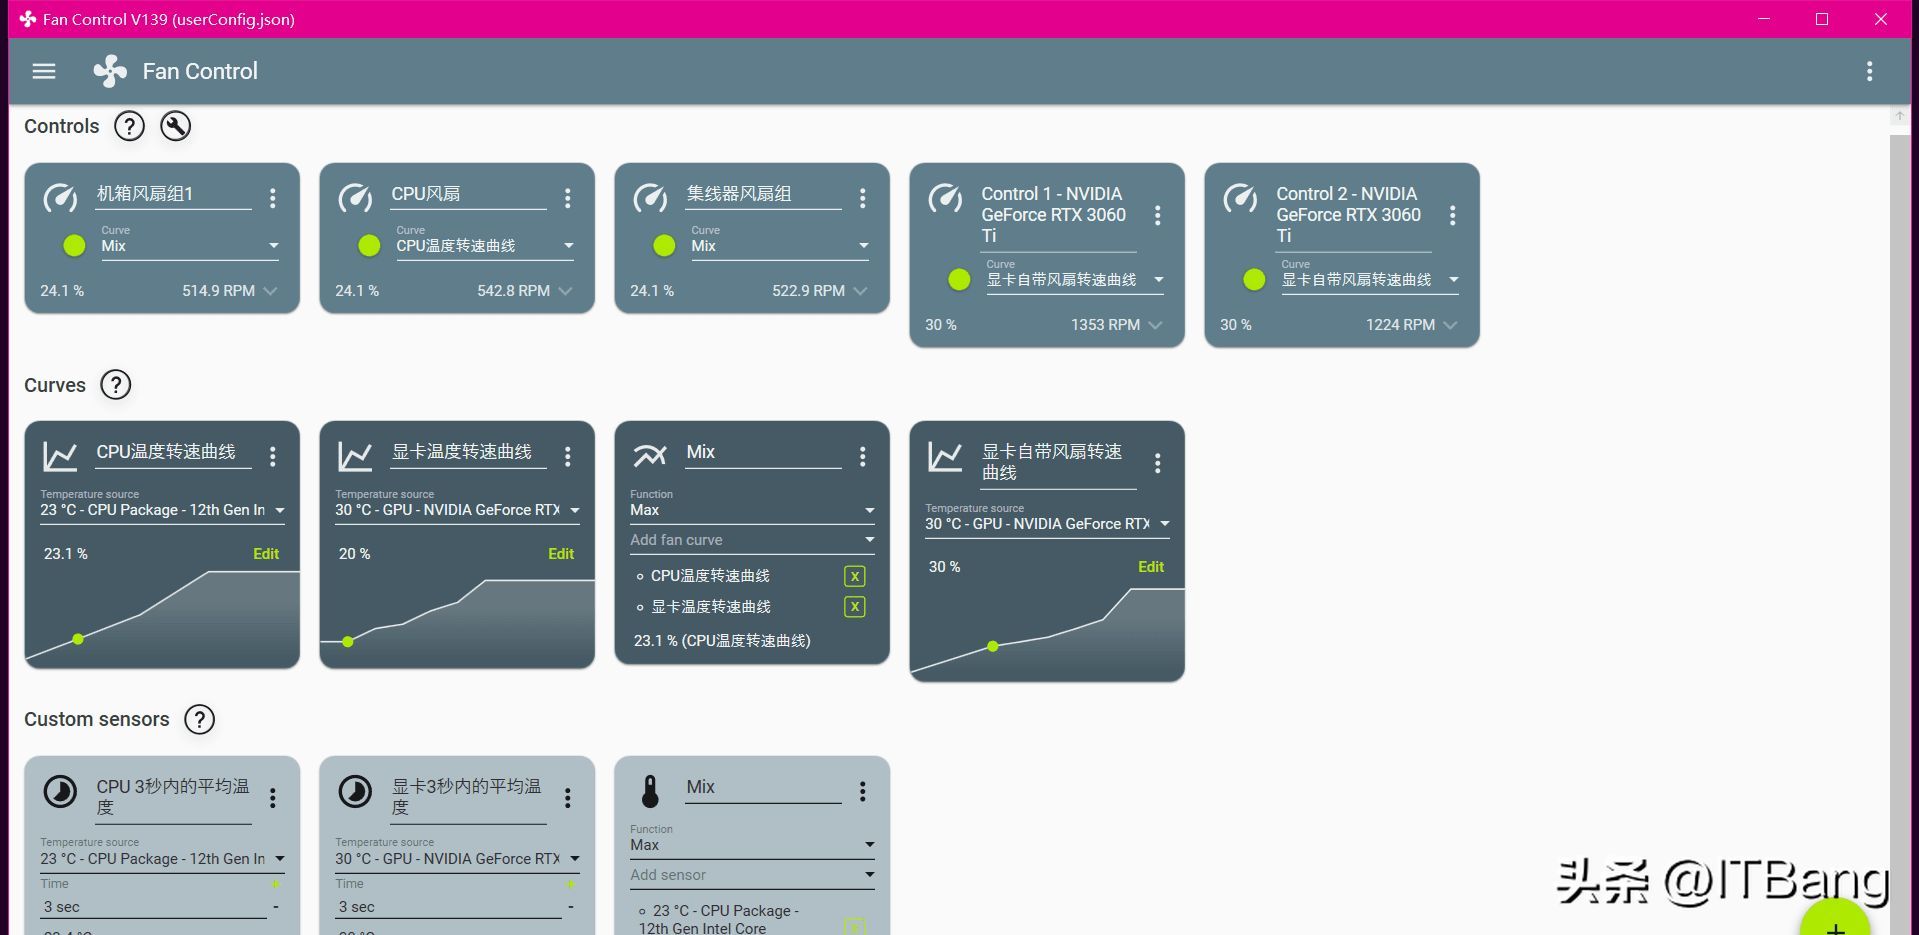Click the gauge icon on 集线器风扇组 card
This screenshot has height=935, width=1919.
[650, 197]
